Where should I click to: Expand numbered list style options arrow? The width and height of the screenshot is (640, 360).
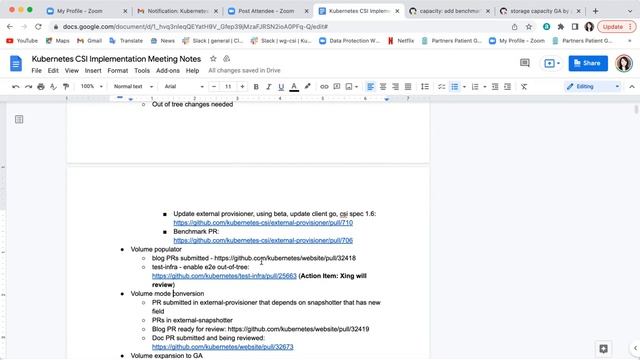(485, 87)
